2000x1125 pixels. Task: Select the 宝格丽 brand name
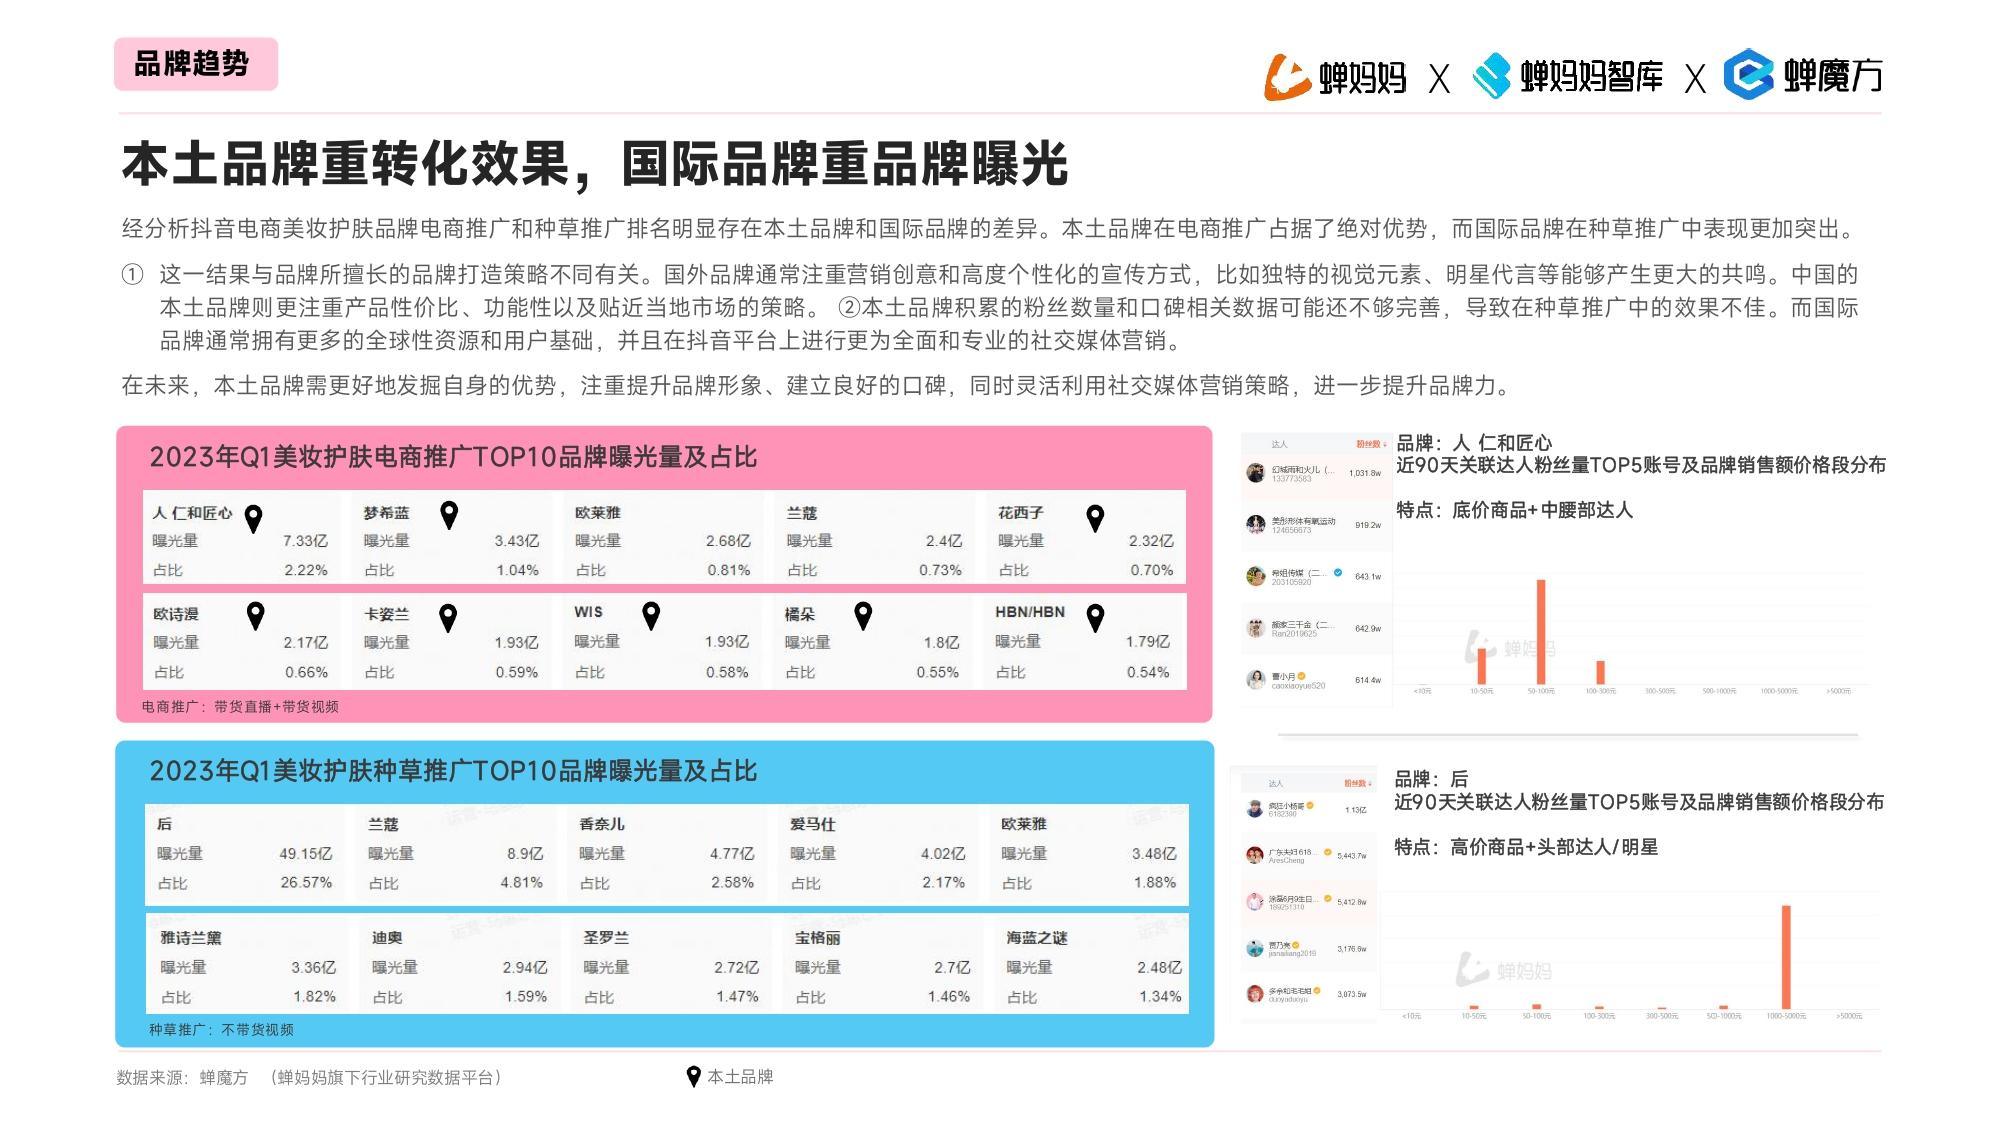click(818, 938)
